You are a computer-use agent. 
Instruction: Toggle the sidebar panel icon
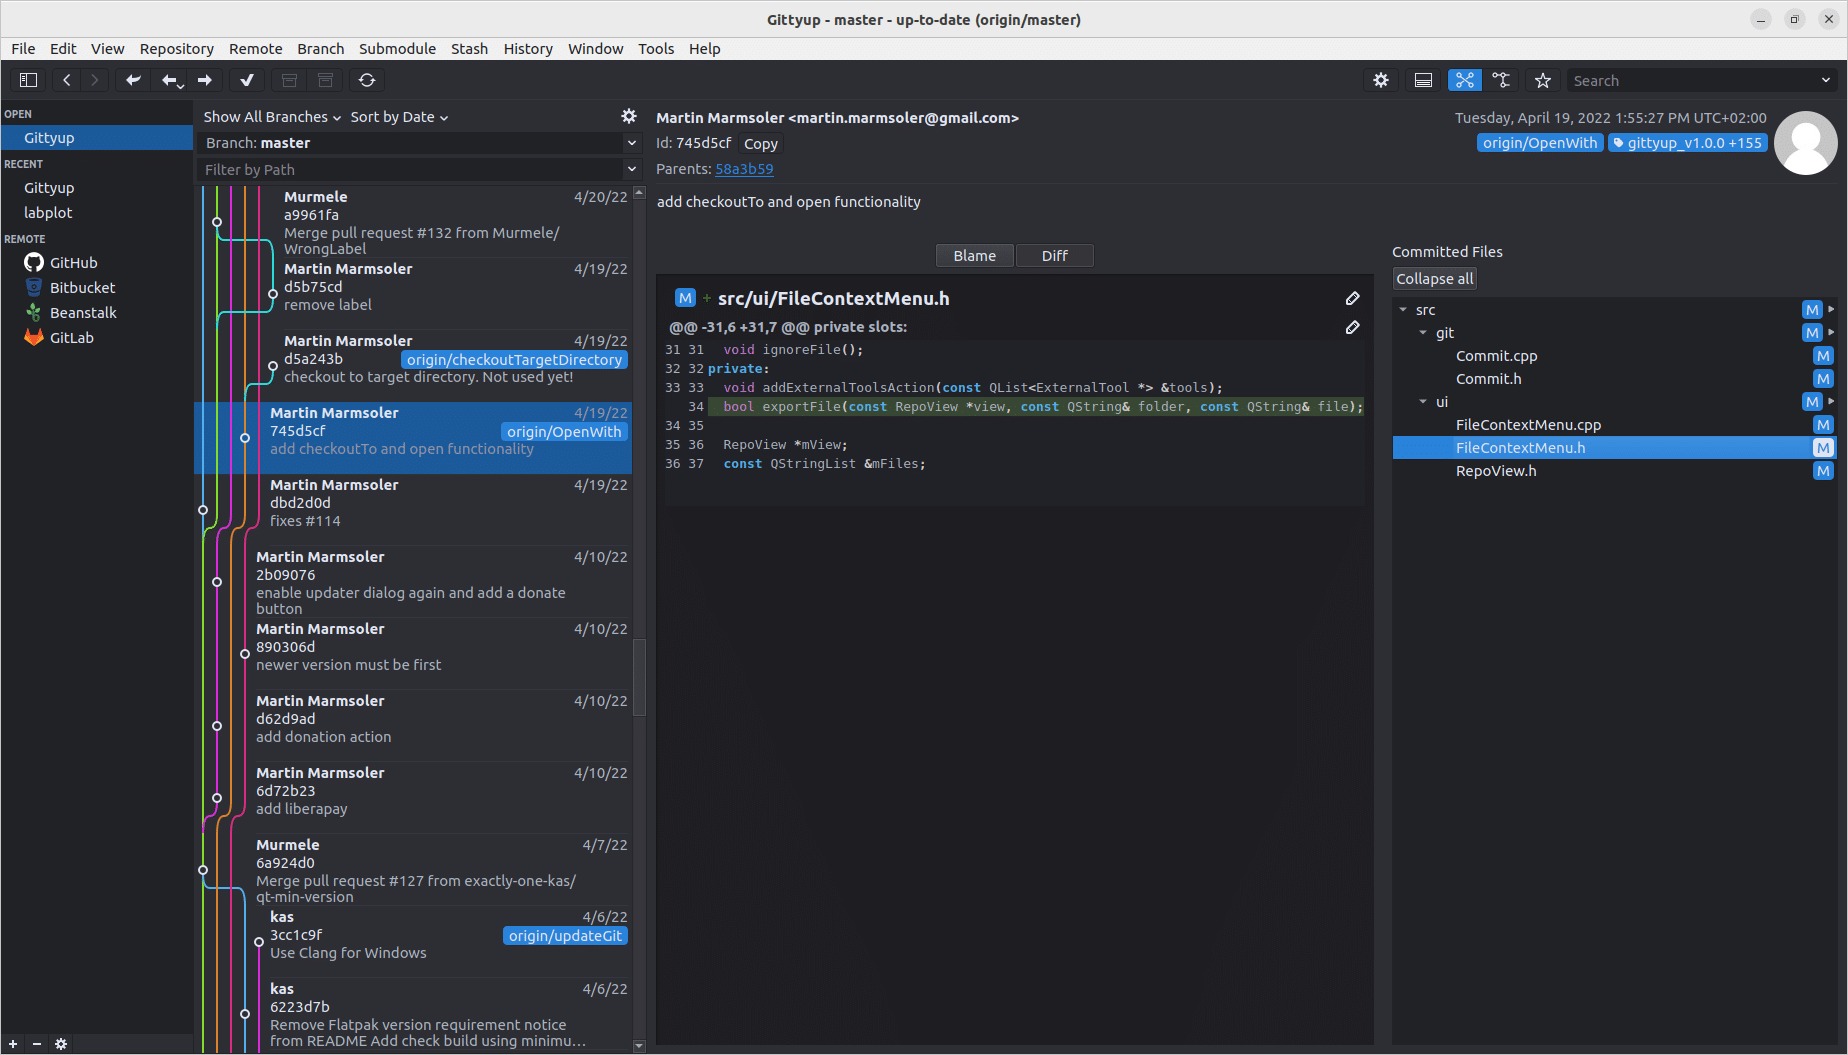click(28, 80)
